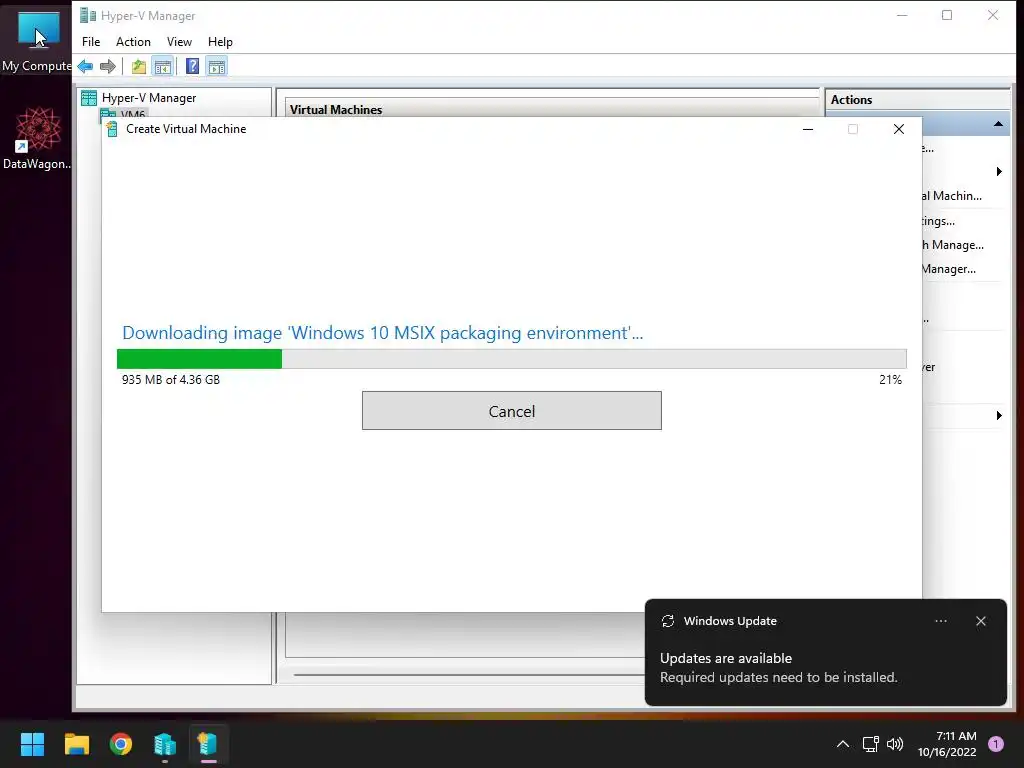Image resolution: width=1024 pixels, height=768 pixels.
Task: Open notification center badge icon
Action: click(x=996, y=744)
